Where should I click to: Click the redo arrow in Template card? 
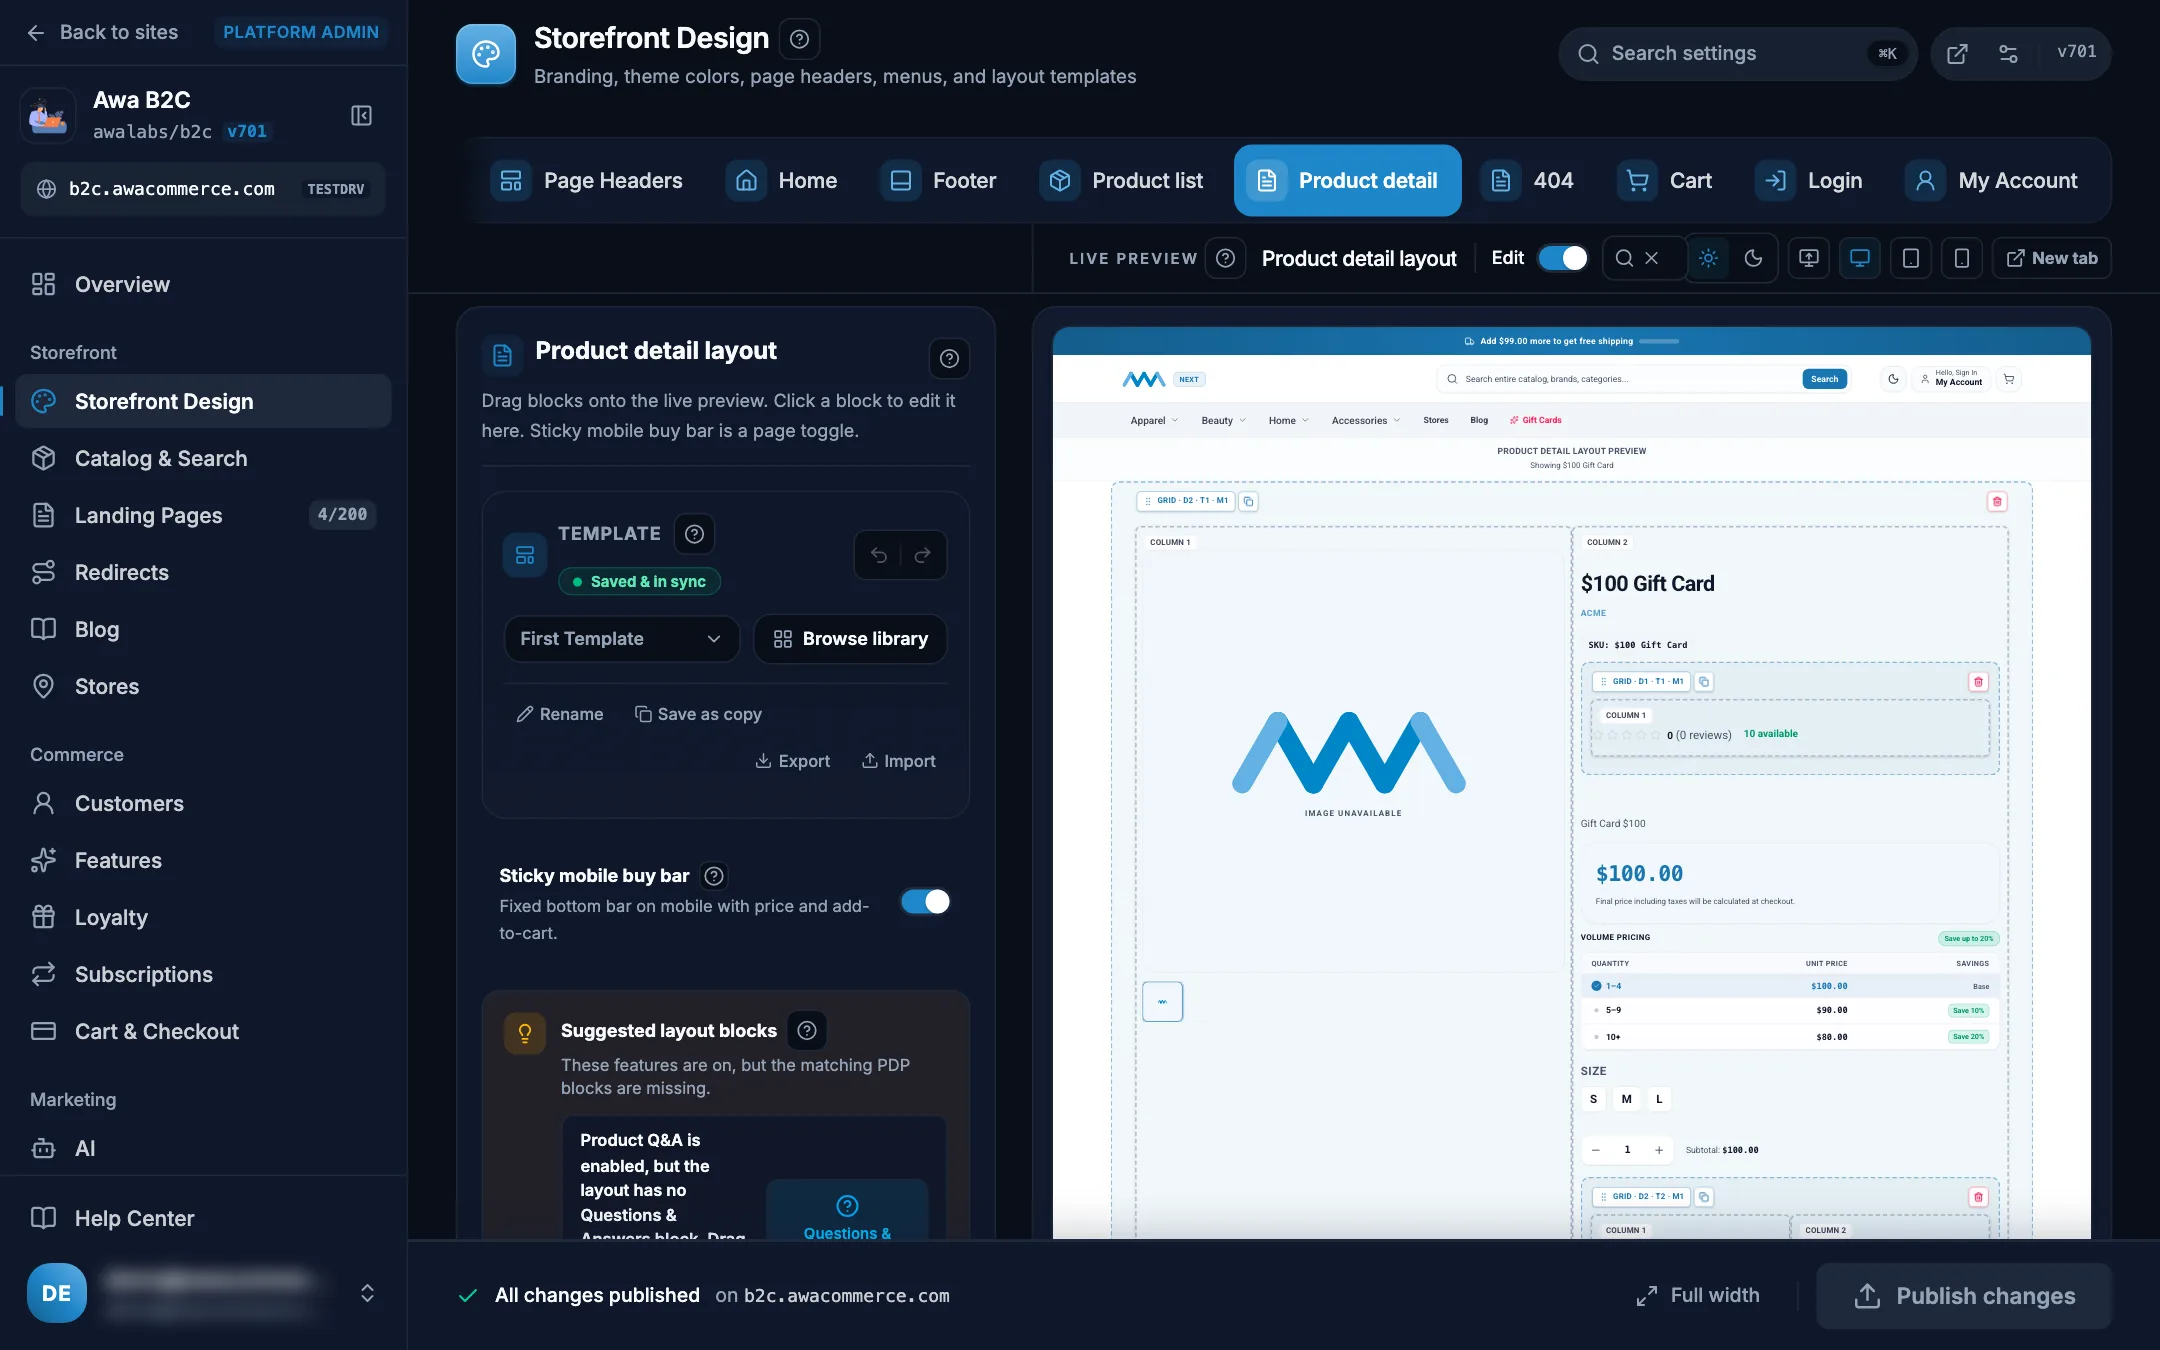click(922, 555)
